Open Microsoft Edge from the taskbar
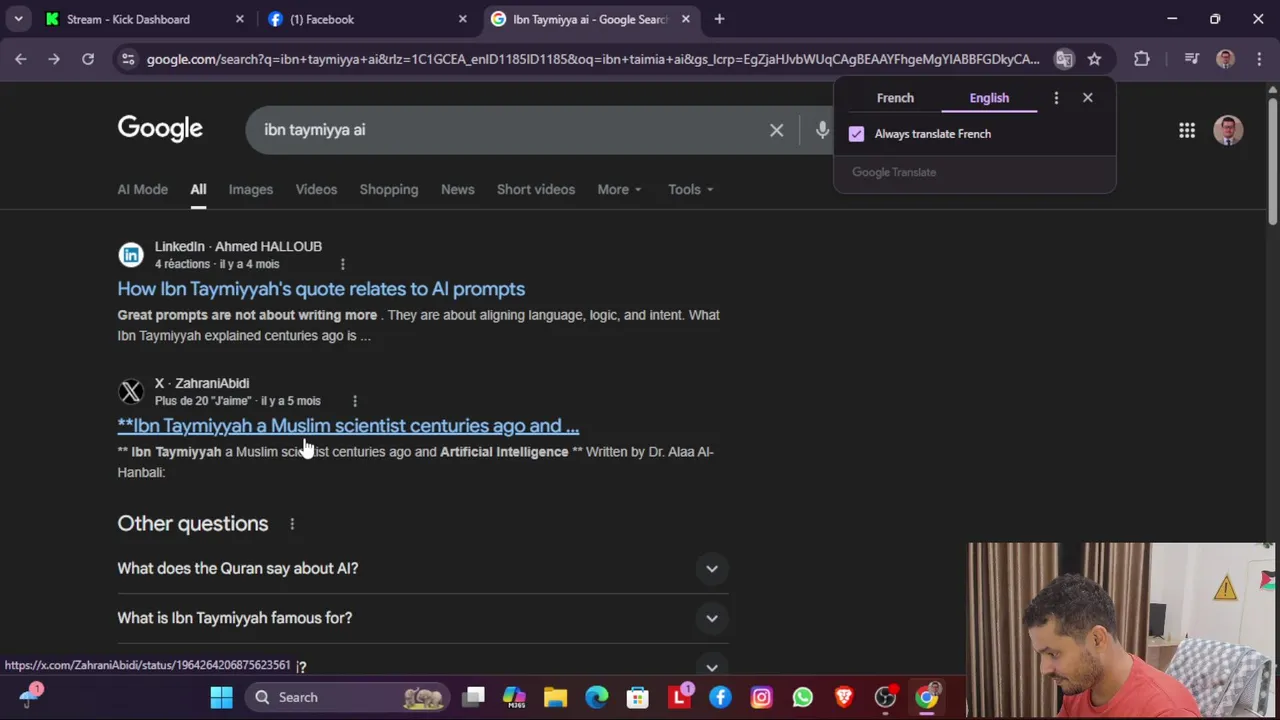Viewport: 1280px width, 720px height. coord(596,697)
